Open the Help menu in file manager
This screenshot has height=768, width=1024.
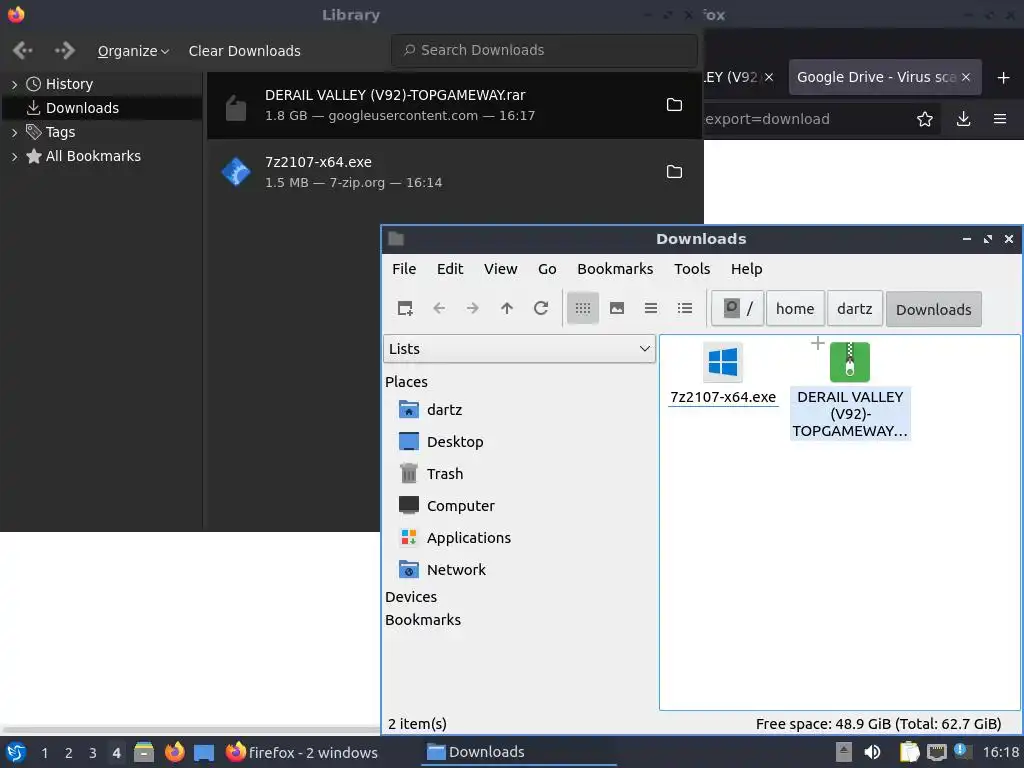(746, 269)
